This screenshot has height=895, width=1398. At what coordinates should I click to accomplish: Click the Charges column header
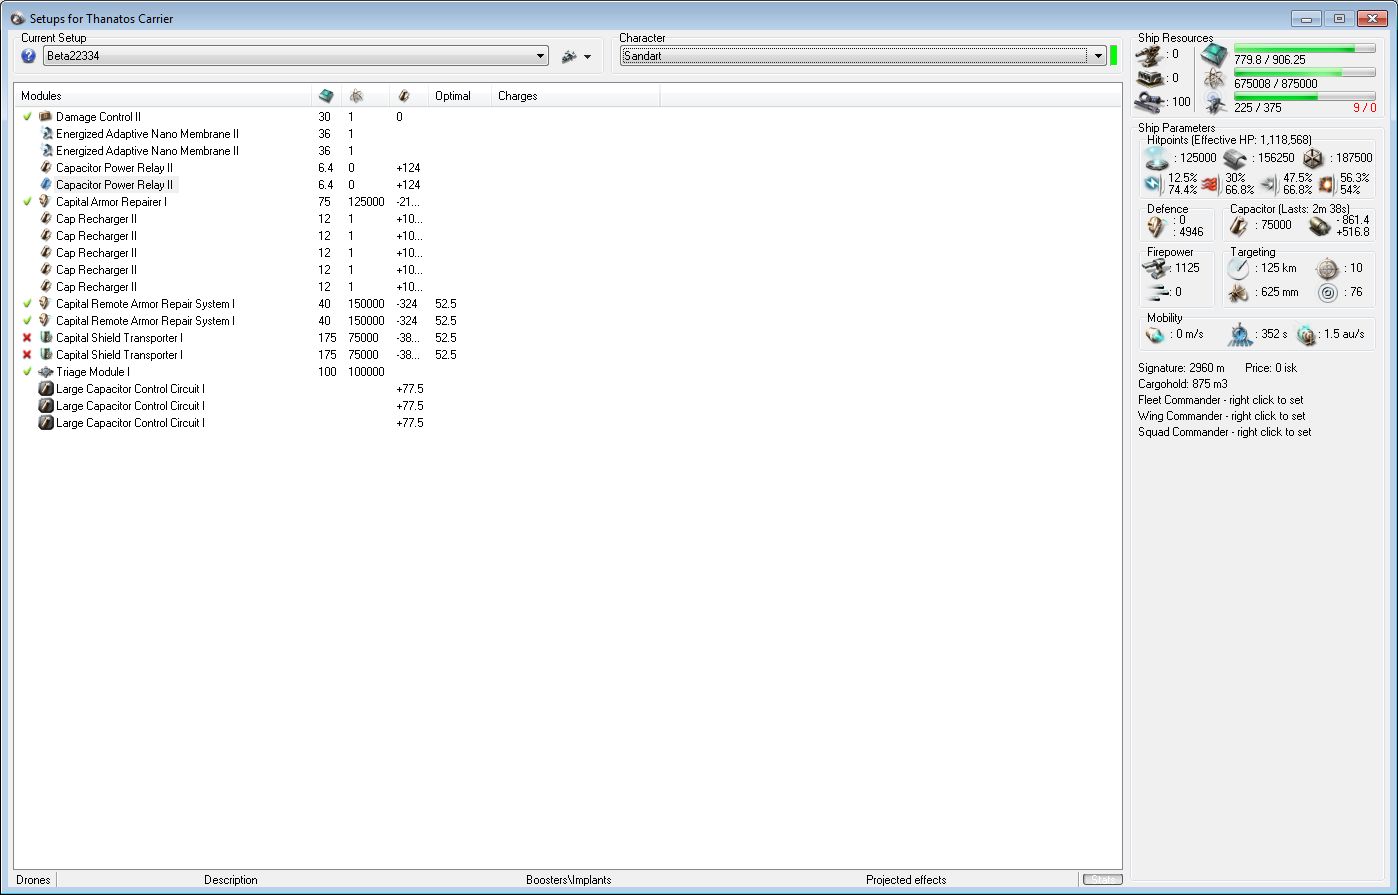pos(576,96)
